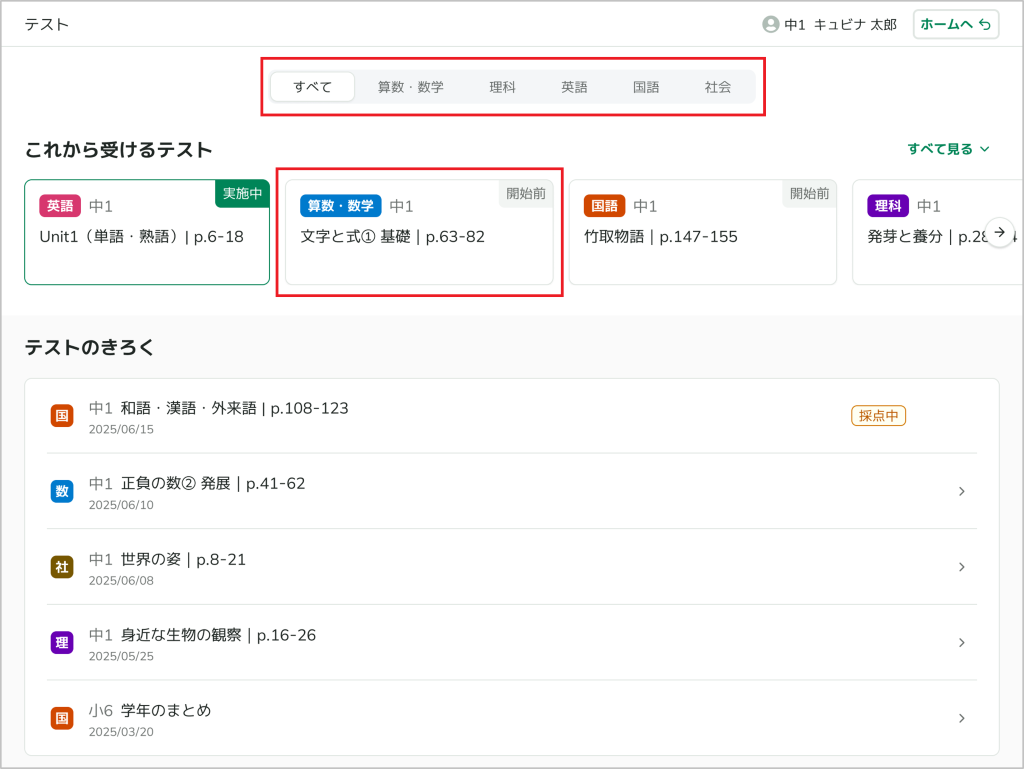Click テストのきろく heading
The image size is (1024, 769).
tap(89, 347)
